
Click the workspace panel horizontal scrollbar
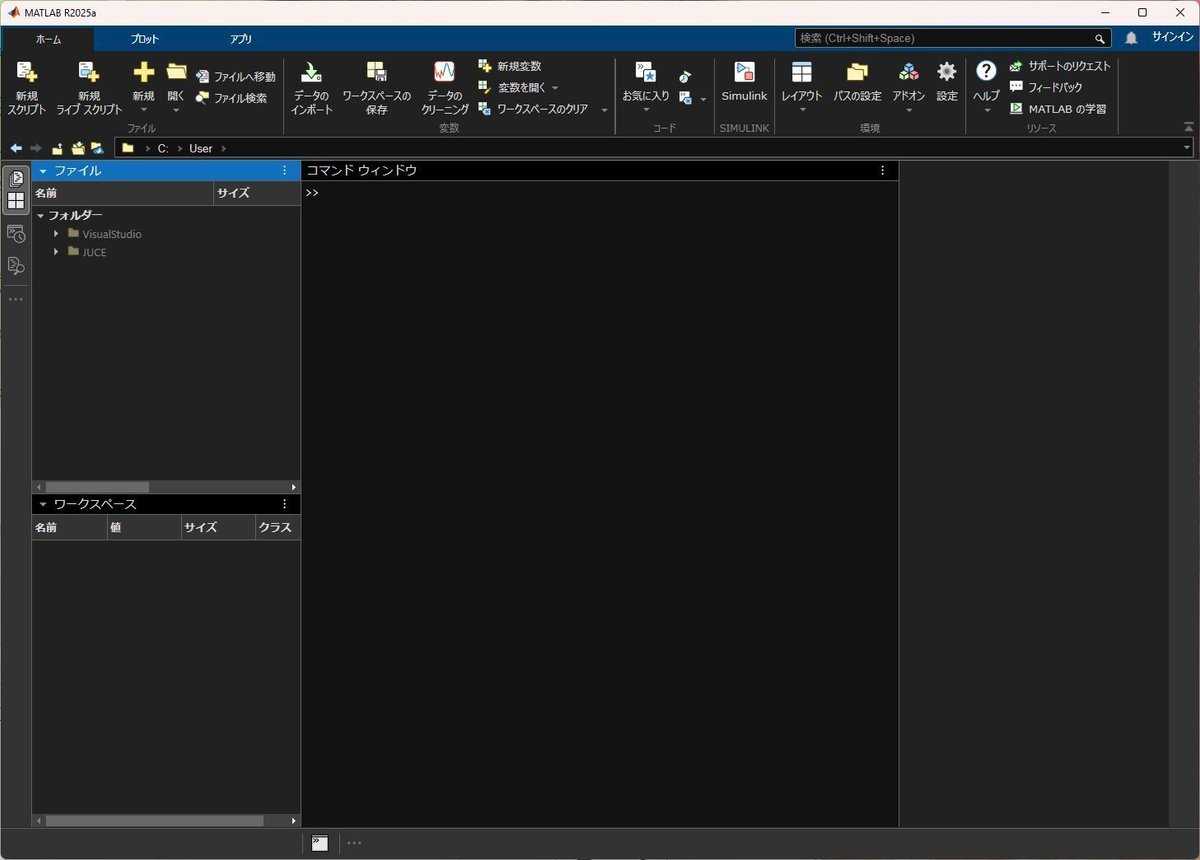(154, 820)
